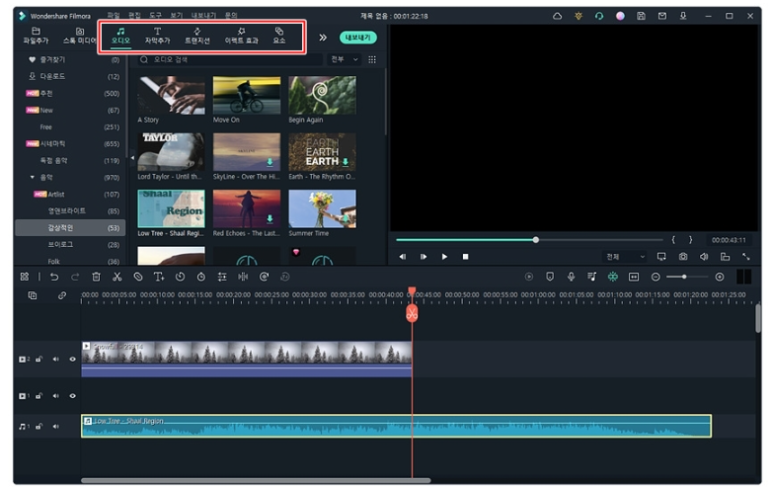Viewport: 773px width, 487px height.
Task: Mute the audio track 1 speaker
Action: 56,426
